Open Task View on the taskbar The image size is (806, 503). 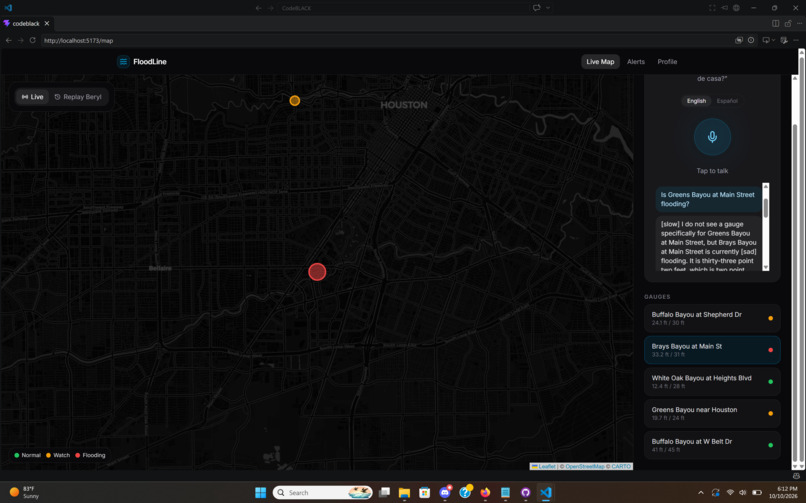[x=384, y=493]
